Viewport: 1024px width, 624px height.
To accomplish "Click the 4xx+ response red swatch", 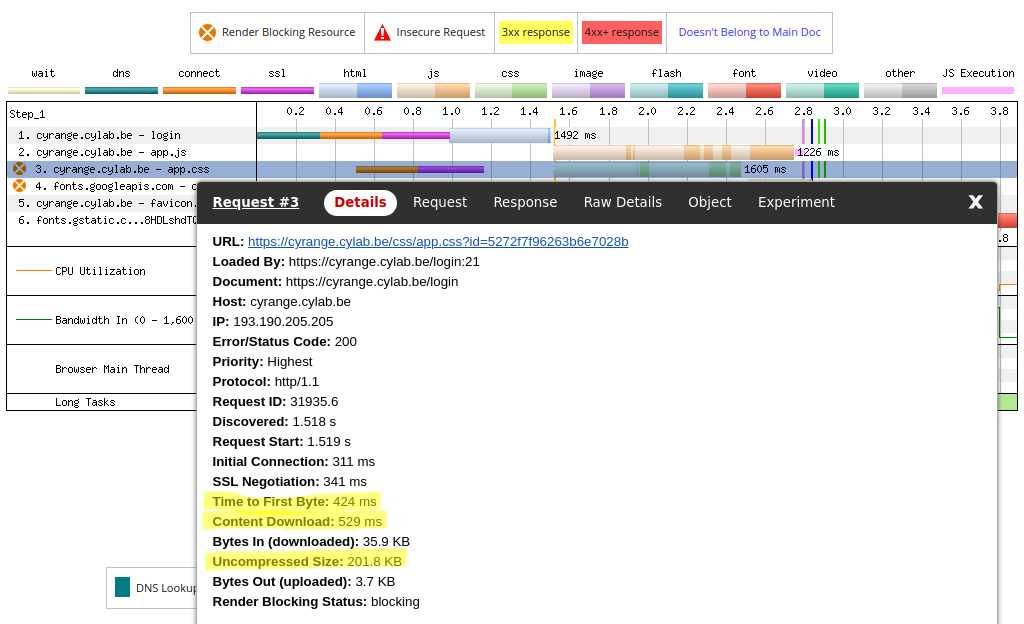I will coord(621,33).
